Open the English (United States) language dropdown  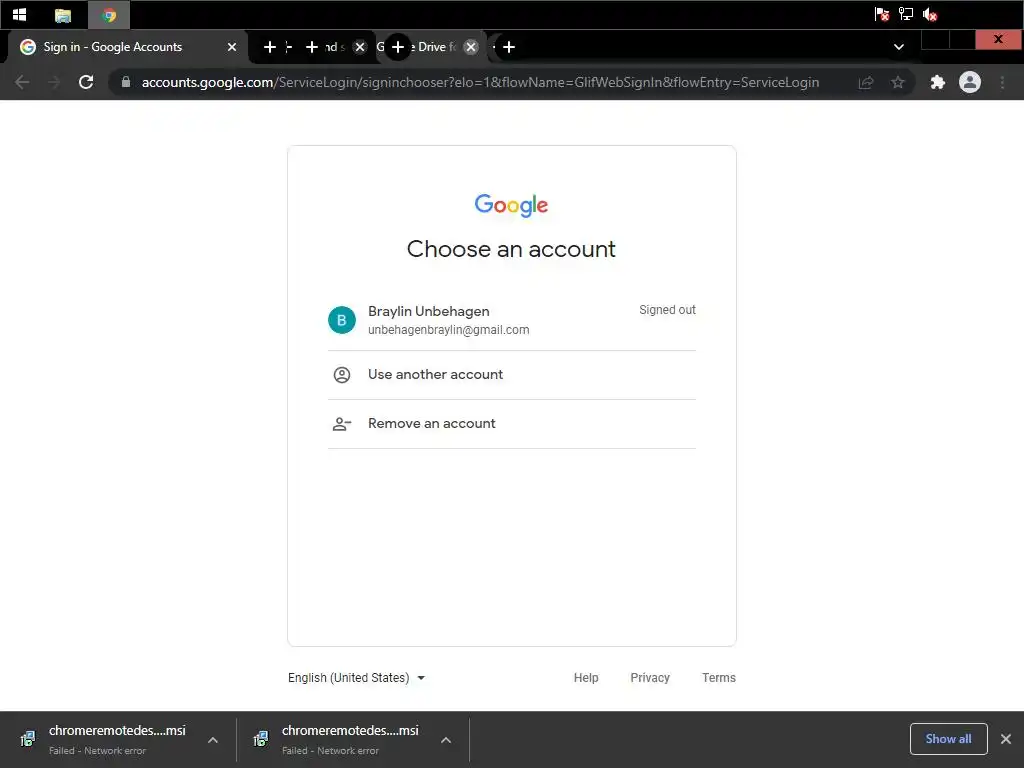[357, 678]
